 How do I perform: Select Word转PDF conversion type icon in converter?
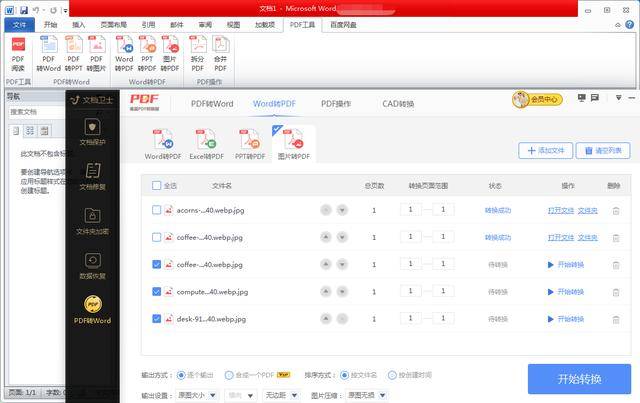tap(163, 144)
